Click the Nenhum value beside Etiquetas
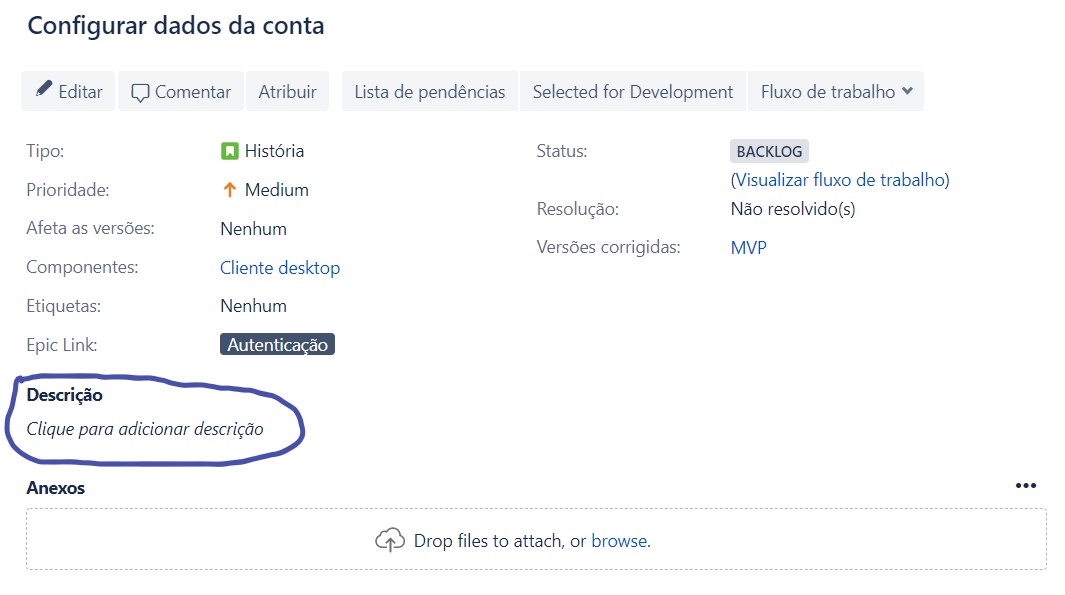 253,306
